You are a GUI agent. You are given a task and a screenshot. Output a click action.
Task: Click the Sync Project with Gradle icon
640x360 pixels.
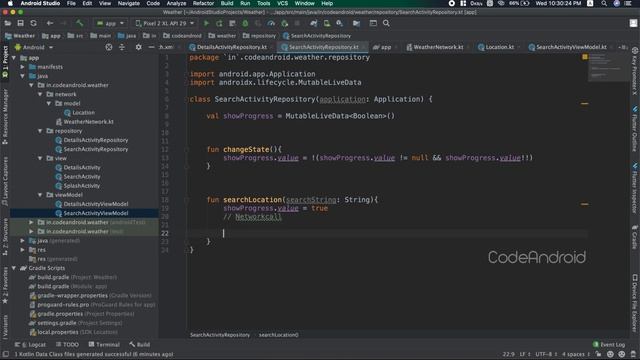(313, 23)
